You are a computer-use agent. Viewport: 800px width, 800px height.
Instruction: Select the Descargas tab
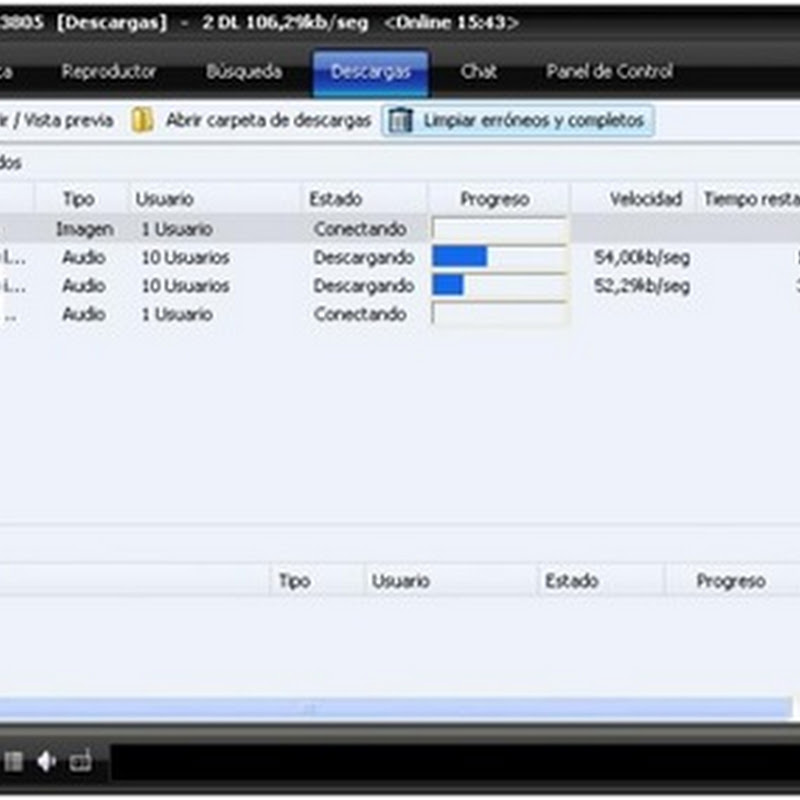[x=370, y=72]
